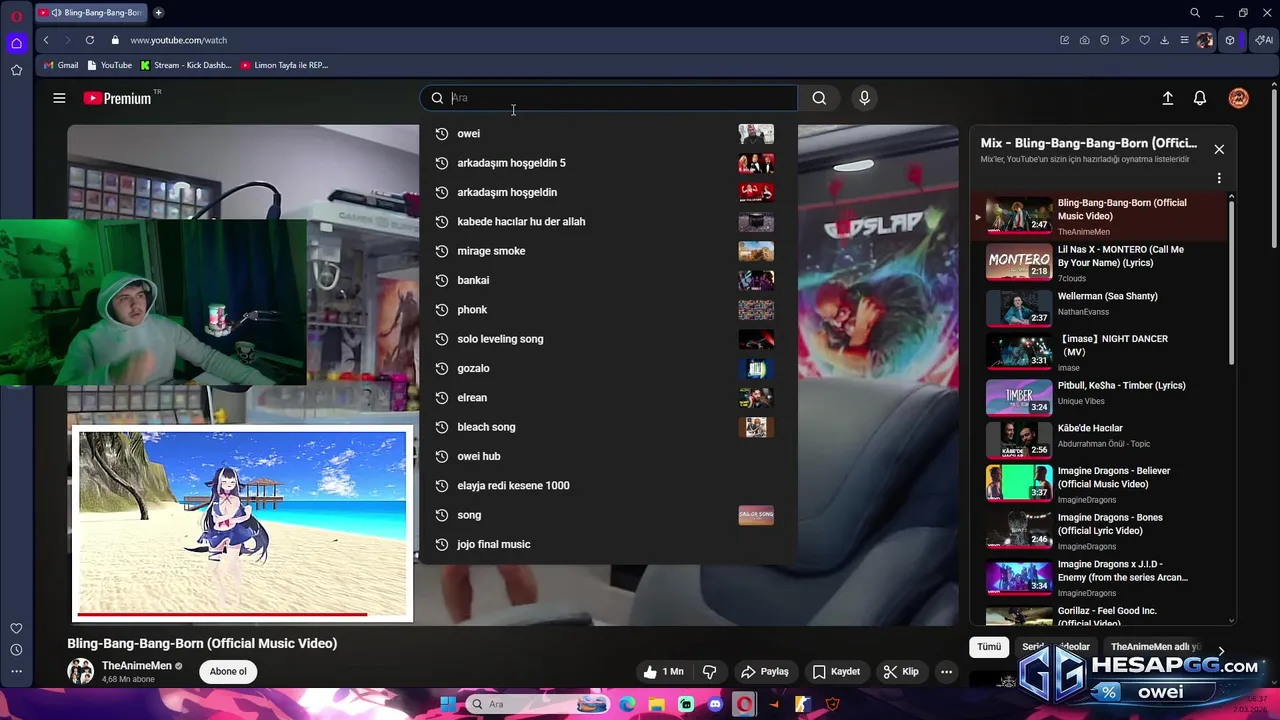Open Opera easy setup sliders icon
The height and width of the screenshot is (720, 1280).
click(x=1184, y=40)
